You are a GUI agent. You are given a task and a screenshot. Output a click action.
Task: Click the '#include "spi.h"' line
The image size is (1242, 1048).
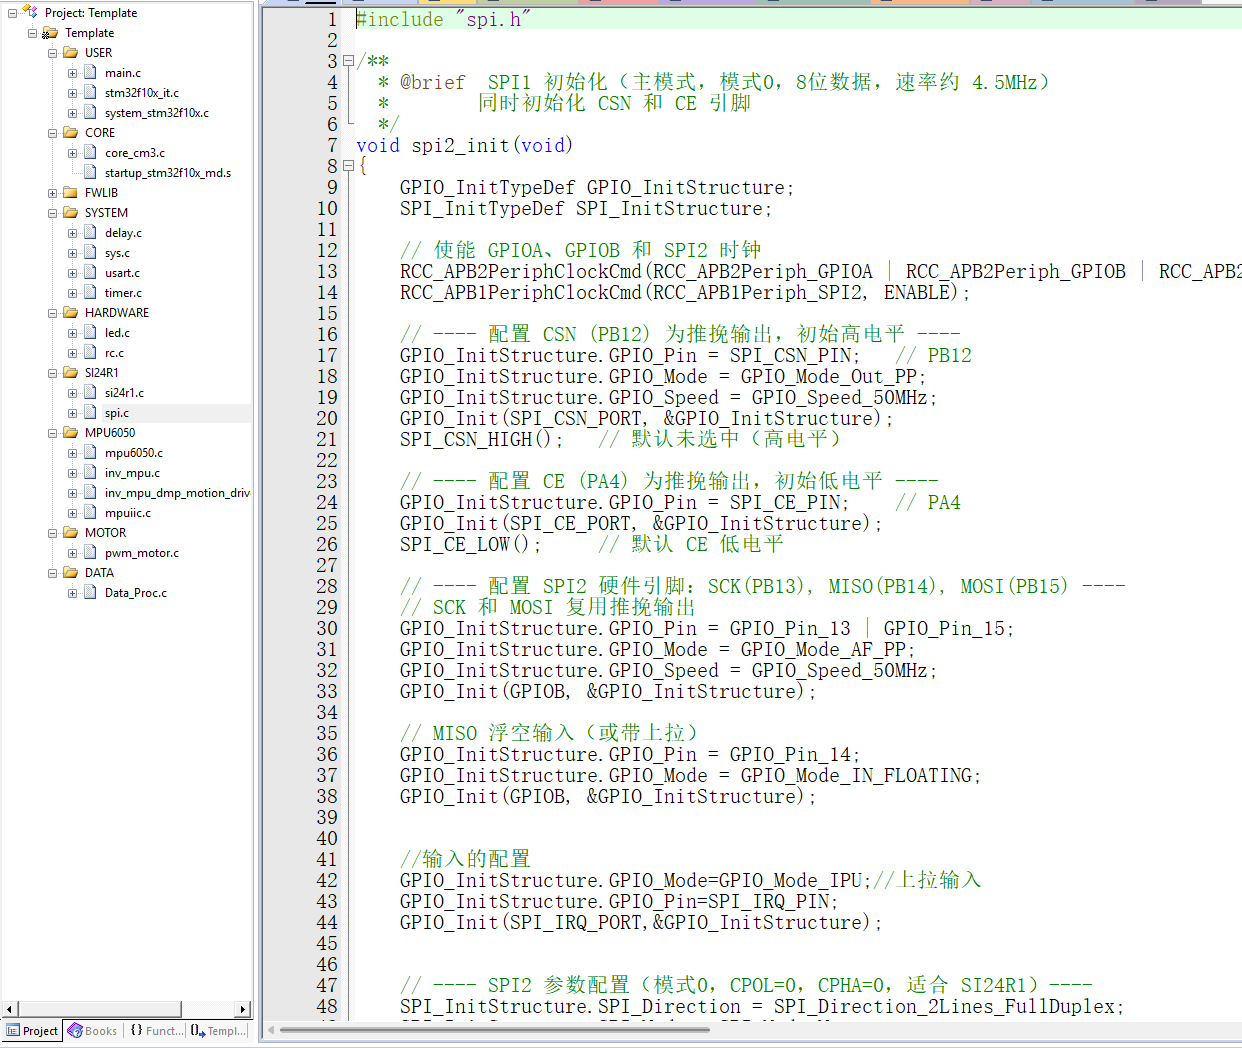coord(443,19)
